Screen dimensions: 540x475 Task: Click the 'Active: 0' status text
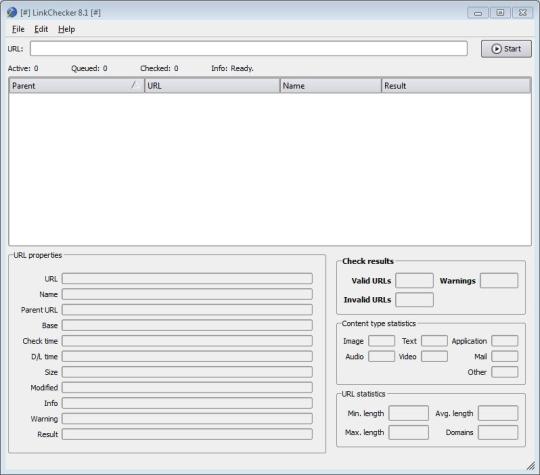(x=23, y=68)
